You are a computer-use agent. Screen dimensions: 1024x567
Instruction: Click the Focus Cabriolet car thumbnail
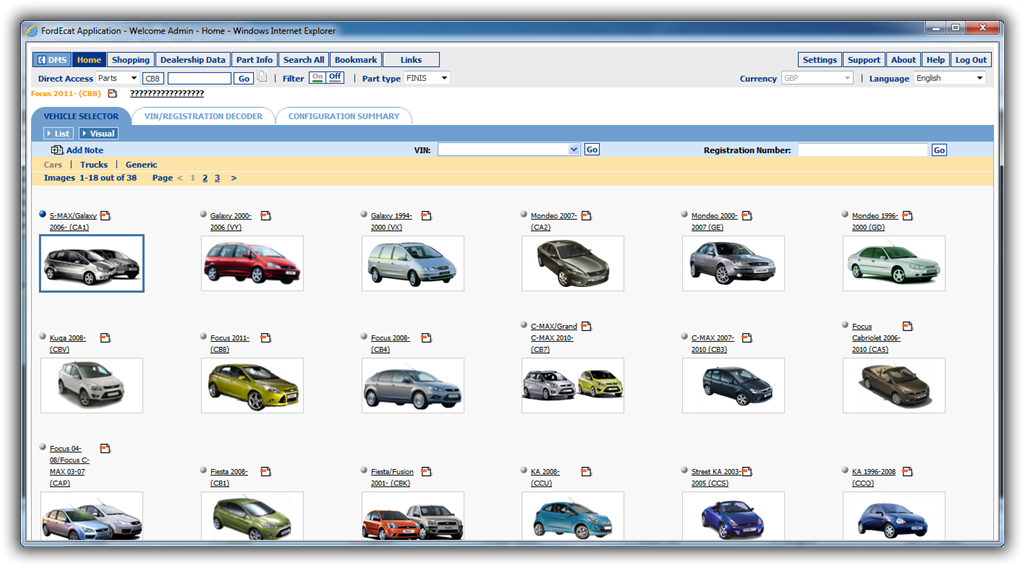coord(894,385)
